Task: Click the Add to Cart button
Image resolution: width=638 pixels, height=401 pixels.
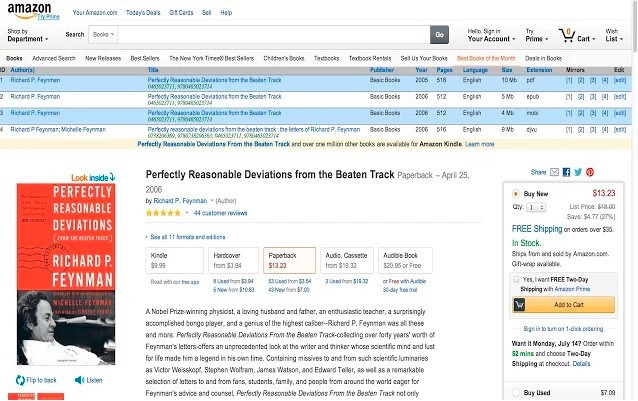Action: [x=563, y=305]
